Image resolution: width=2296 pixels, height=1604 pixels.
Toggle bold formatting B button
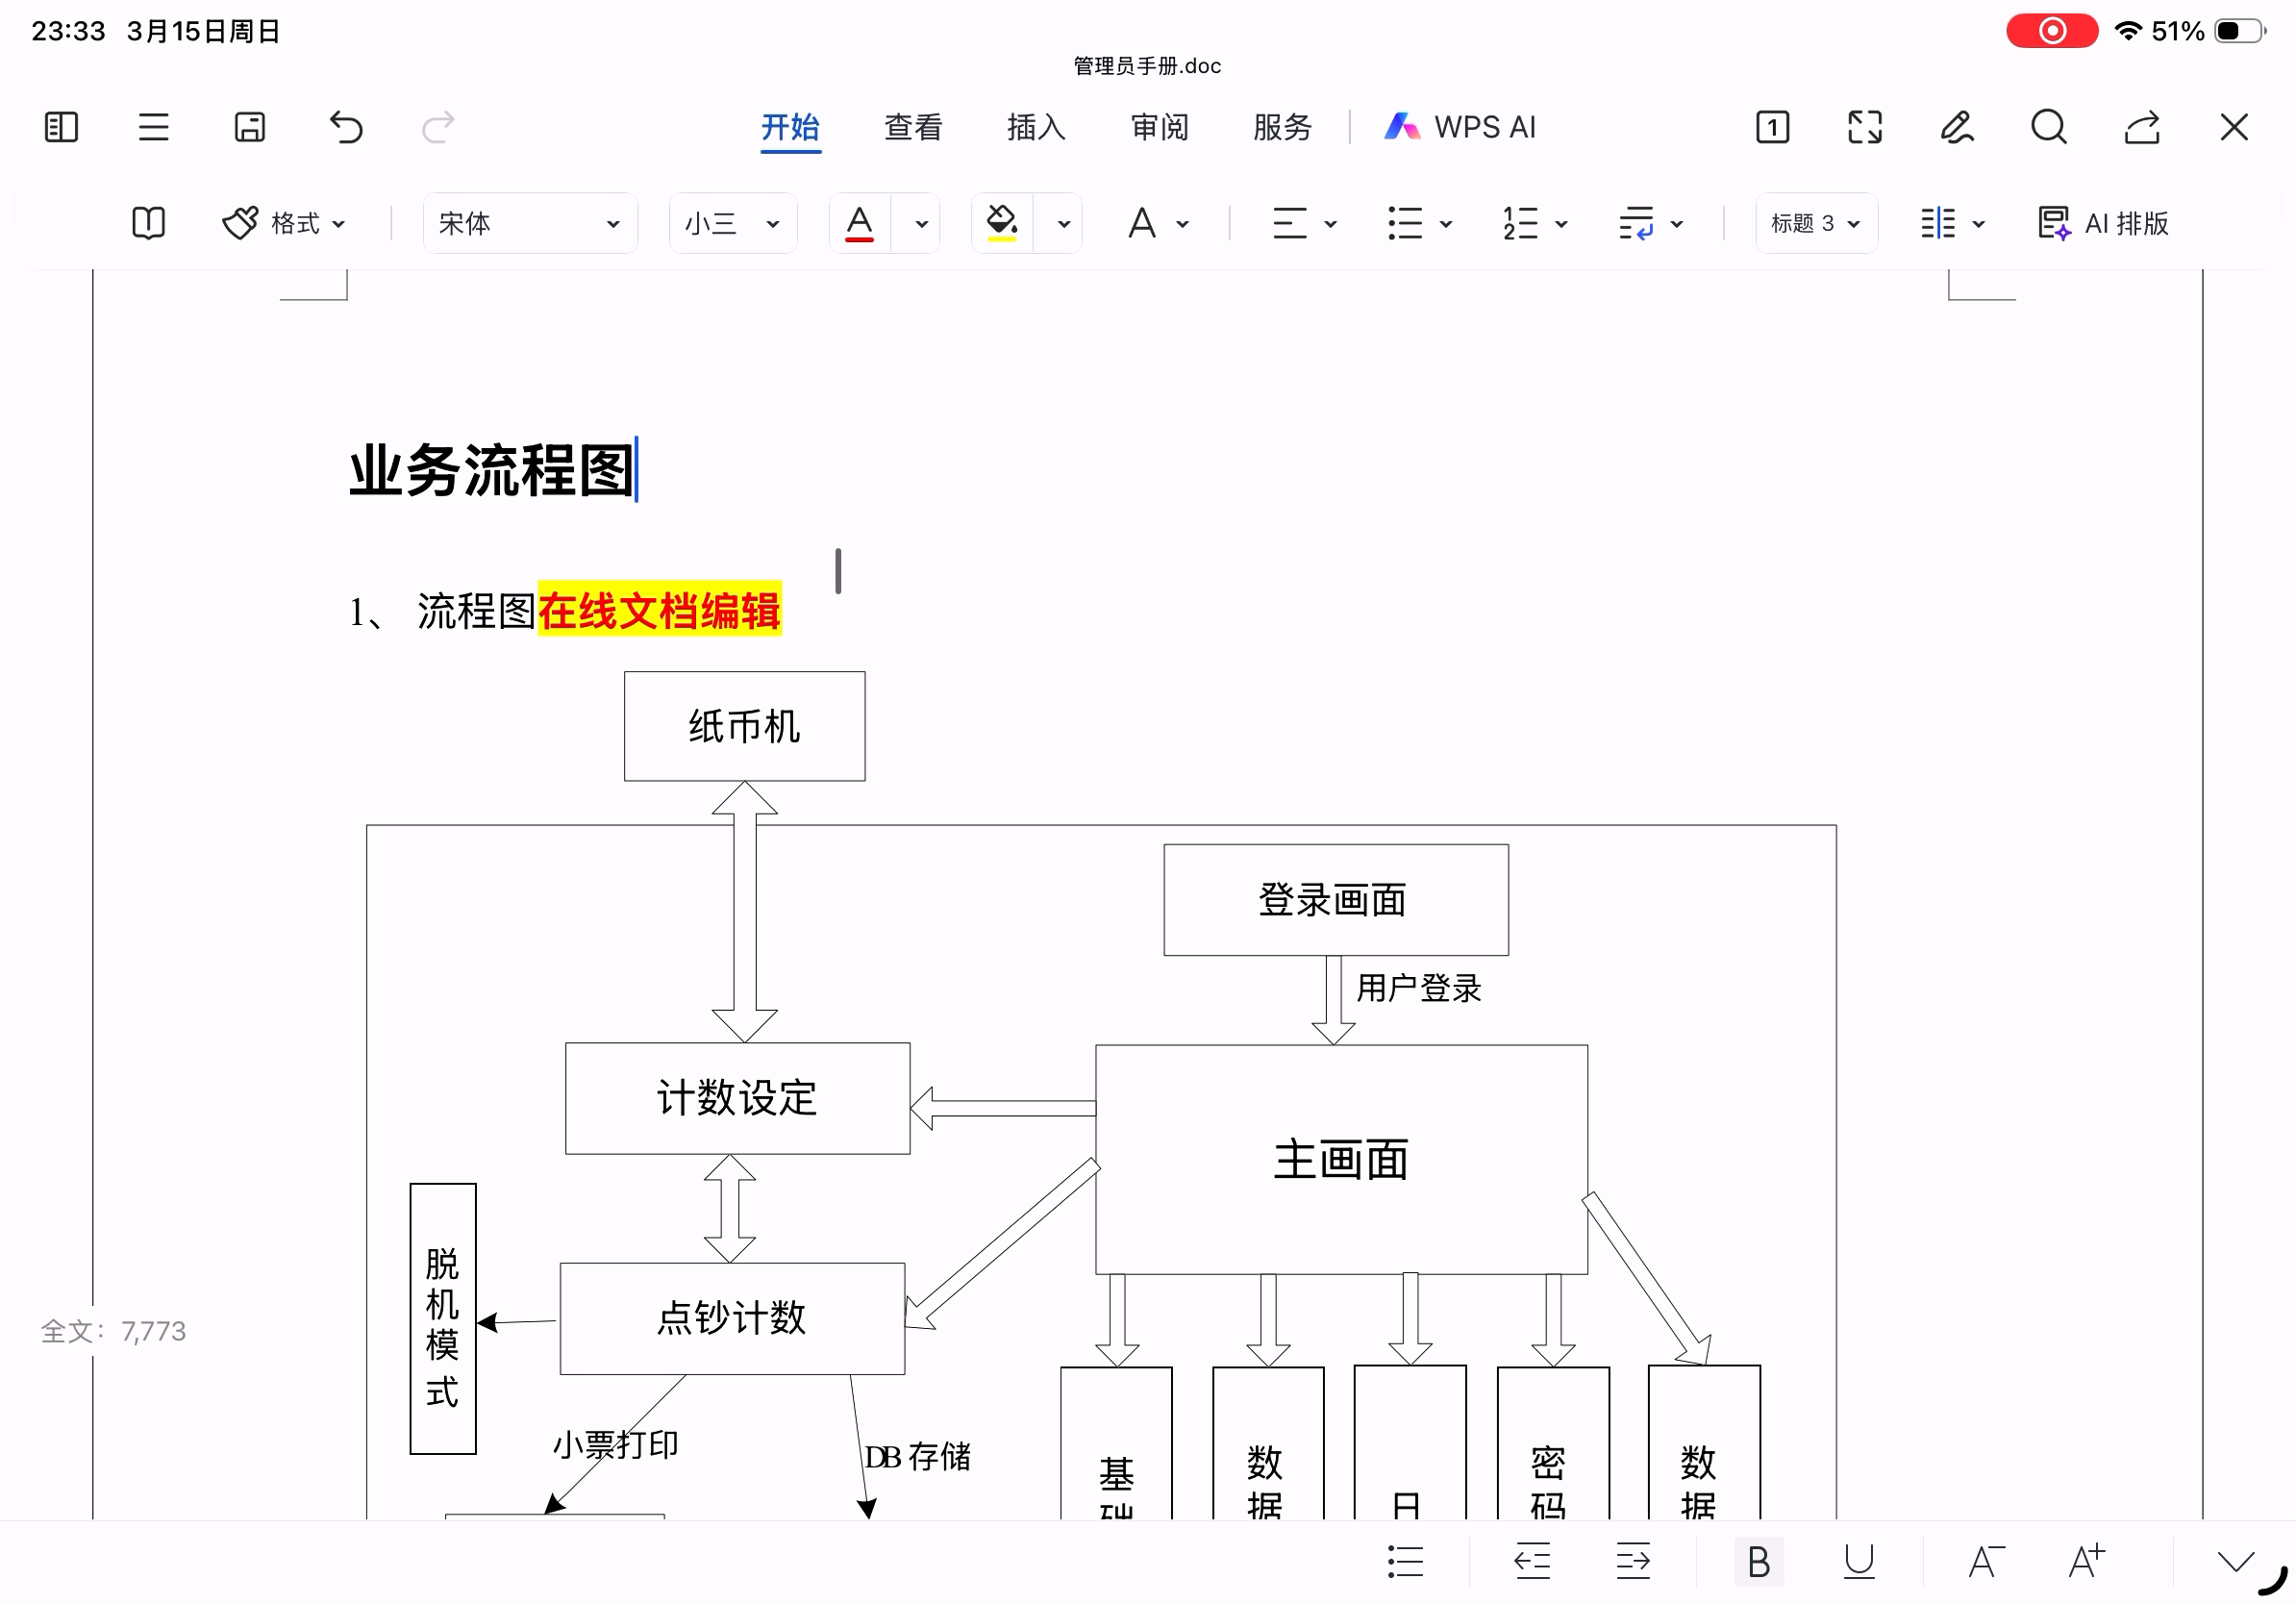1758,1561
